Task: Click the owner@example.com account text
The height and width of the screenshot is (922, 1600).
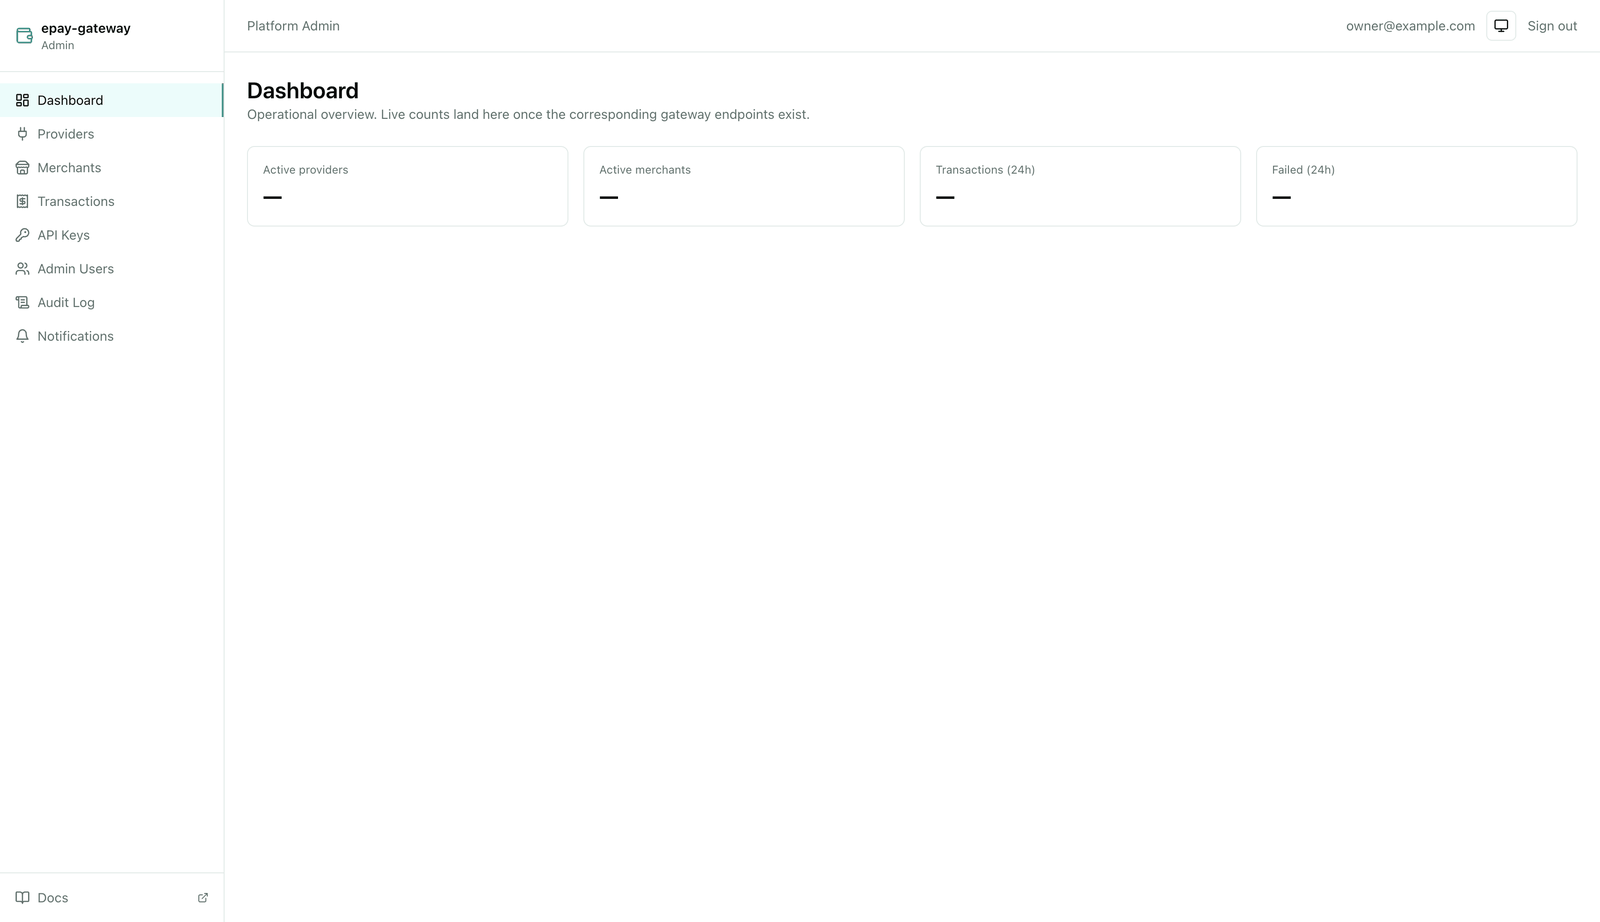Action: point(1410,26)
